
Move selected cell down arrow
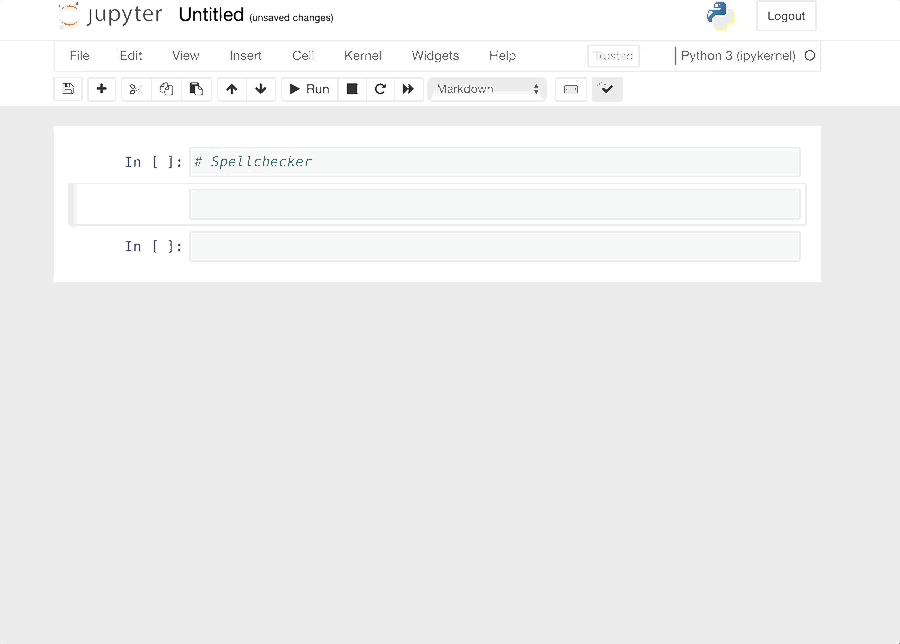pyautogui.click(x=261, y=89)
